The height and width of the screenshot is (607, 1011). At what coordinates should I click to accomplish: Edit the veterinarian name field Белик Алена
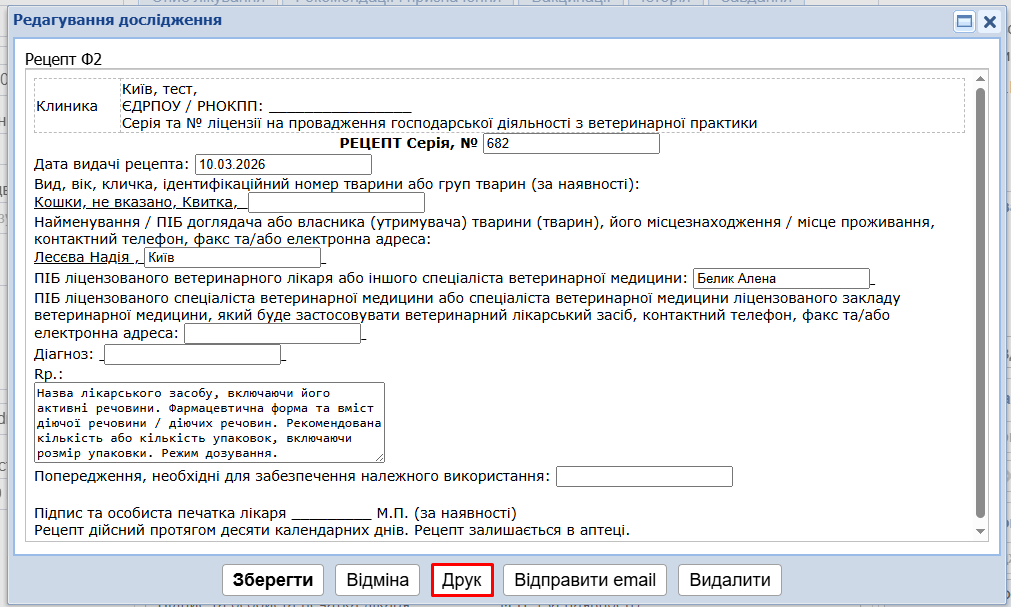pyautogui.click(x=780, y=278)
